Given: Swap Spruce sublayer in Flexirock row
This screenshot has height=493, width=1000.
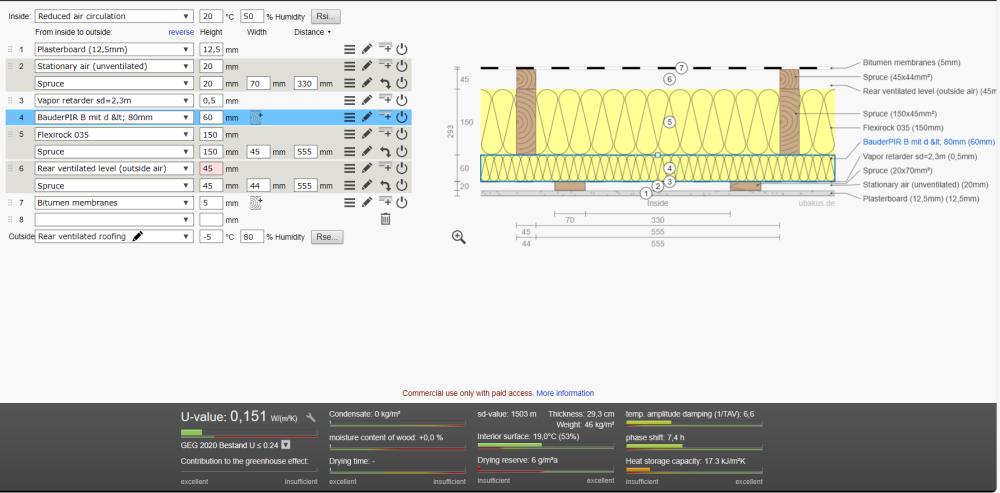Looking at the screenshot, I should 385,152.
